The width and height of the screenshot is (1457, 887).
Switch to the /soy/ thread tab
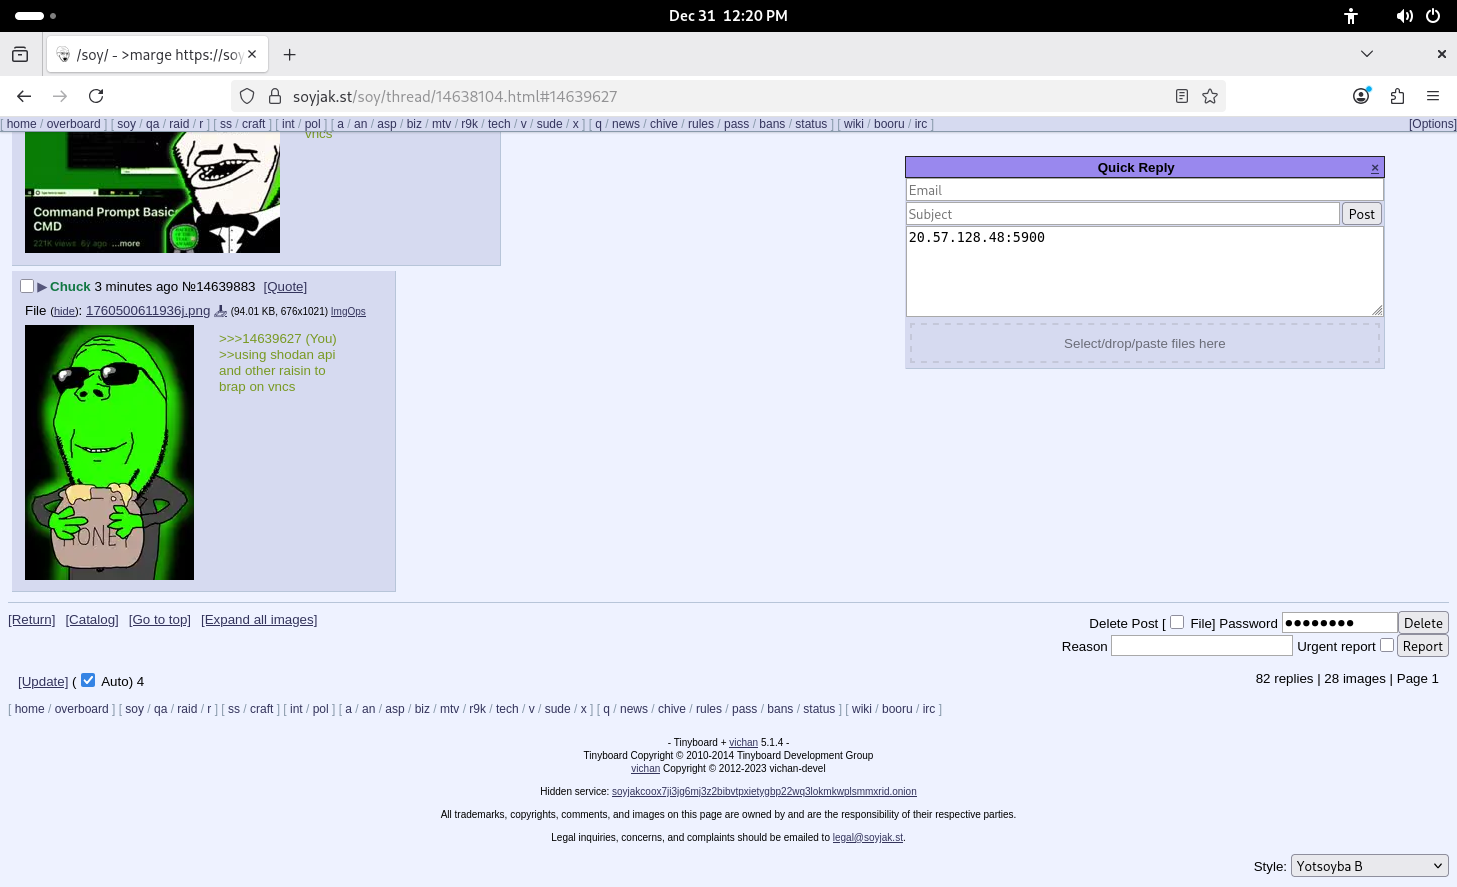157,54
